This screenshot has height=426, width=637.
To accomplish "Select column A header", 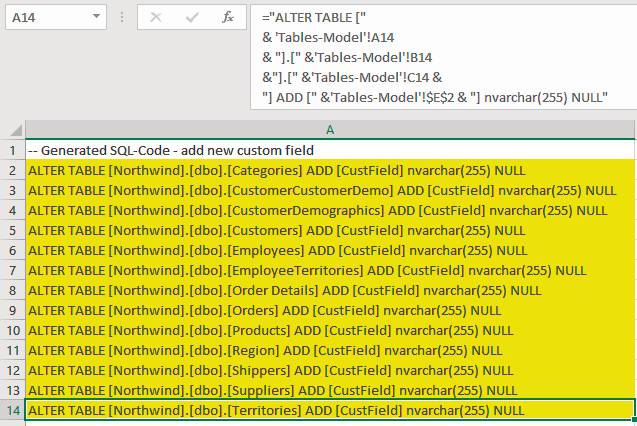I will 330,130.
